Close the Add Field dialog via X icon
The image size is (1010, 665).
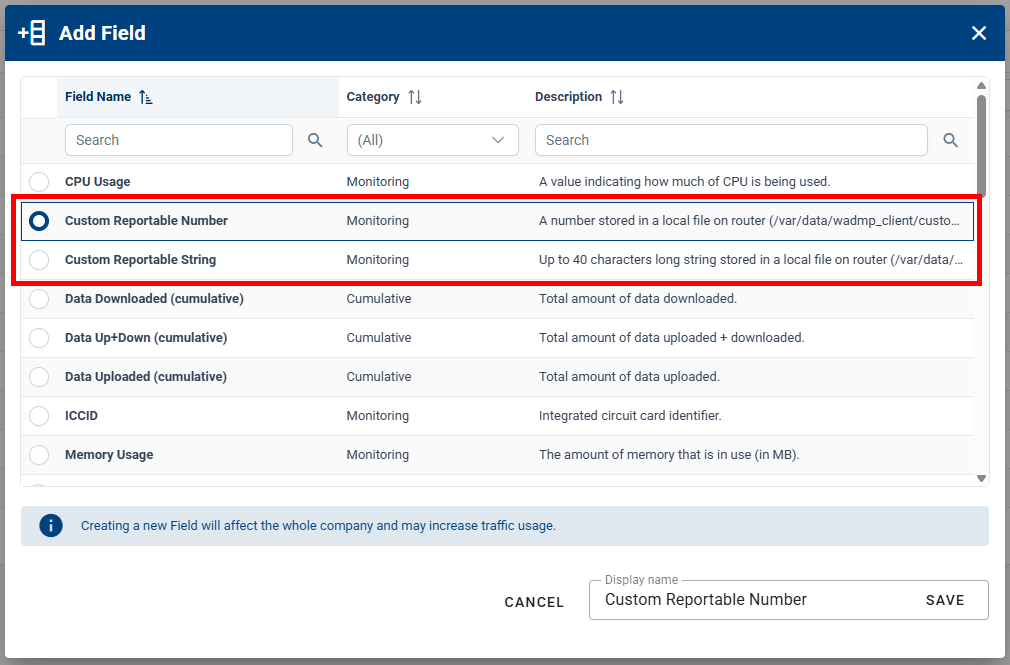pyautogui.click(x=979, y=32)
